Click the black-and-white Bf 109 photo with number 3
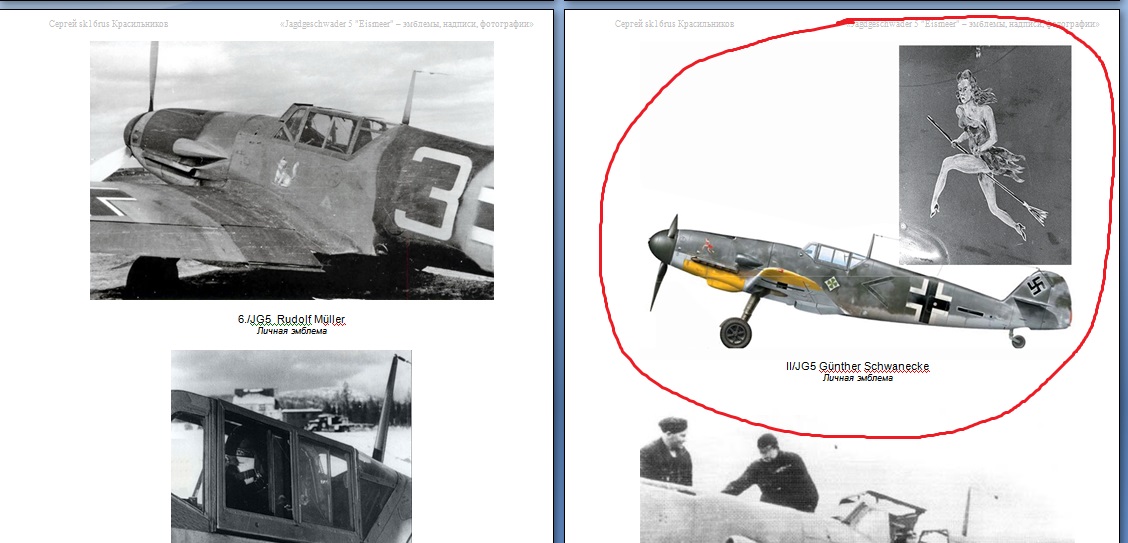Viewport: 1128px width, 543px height. pyautogui.click(x=290, y=170)
